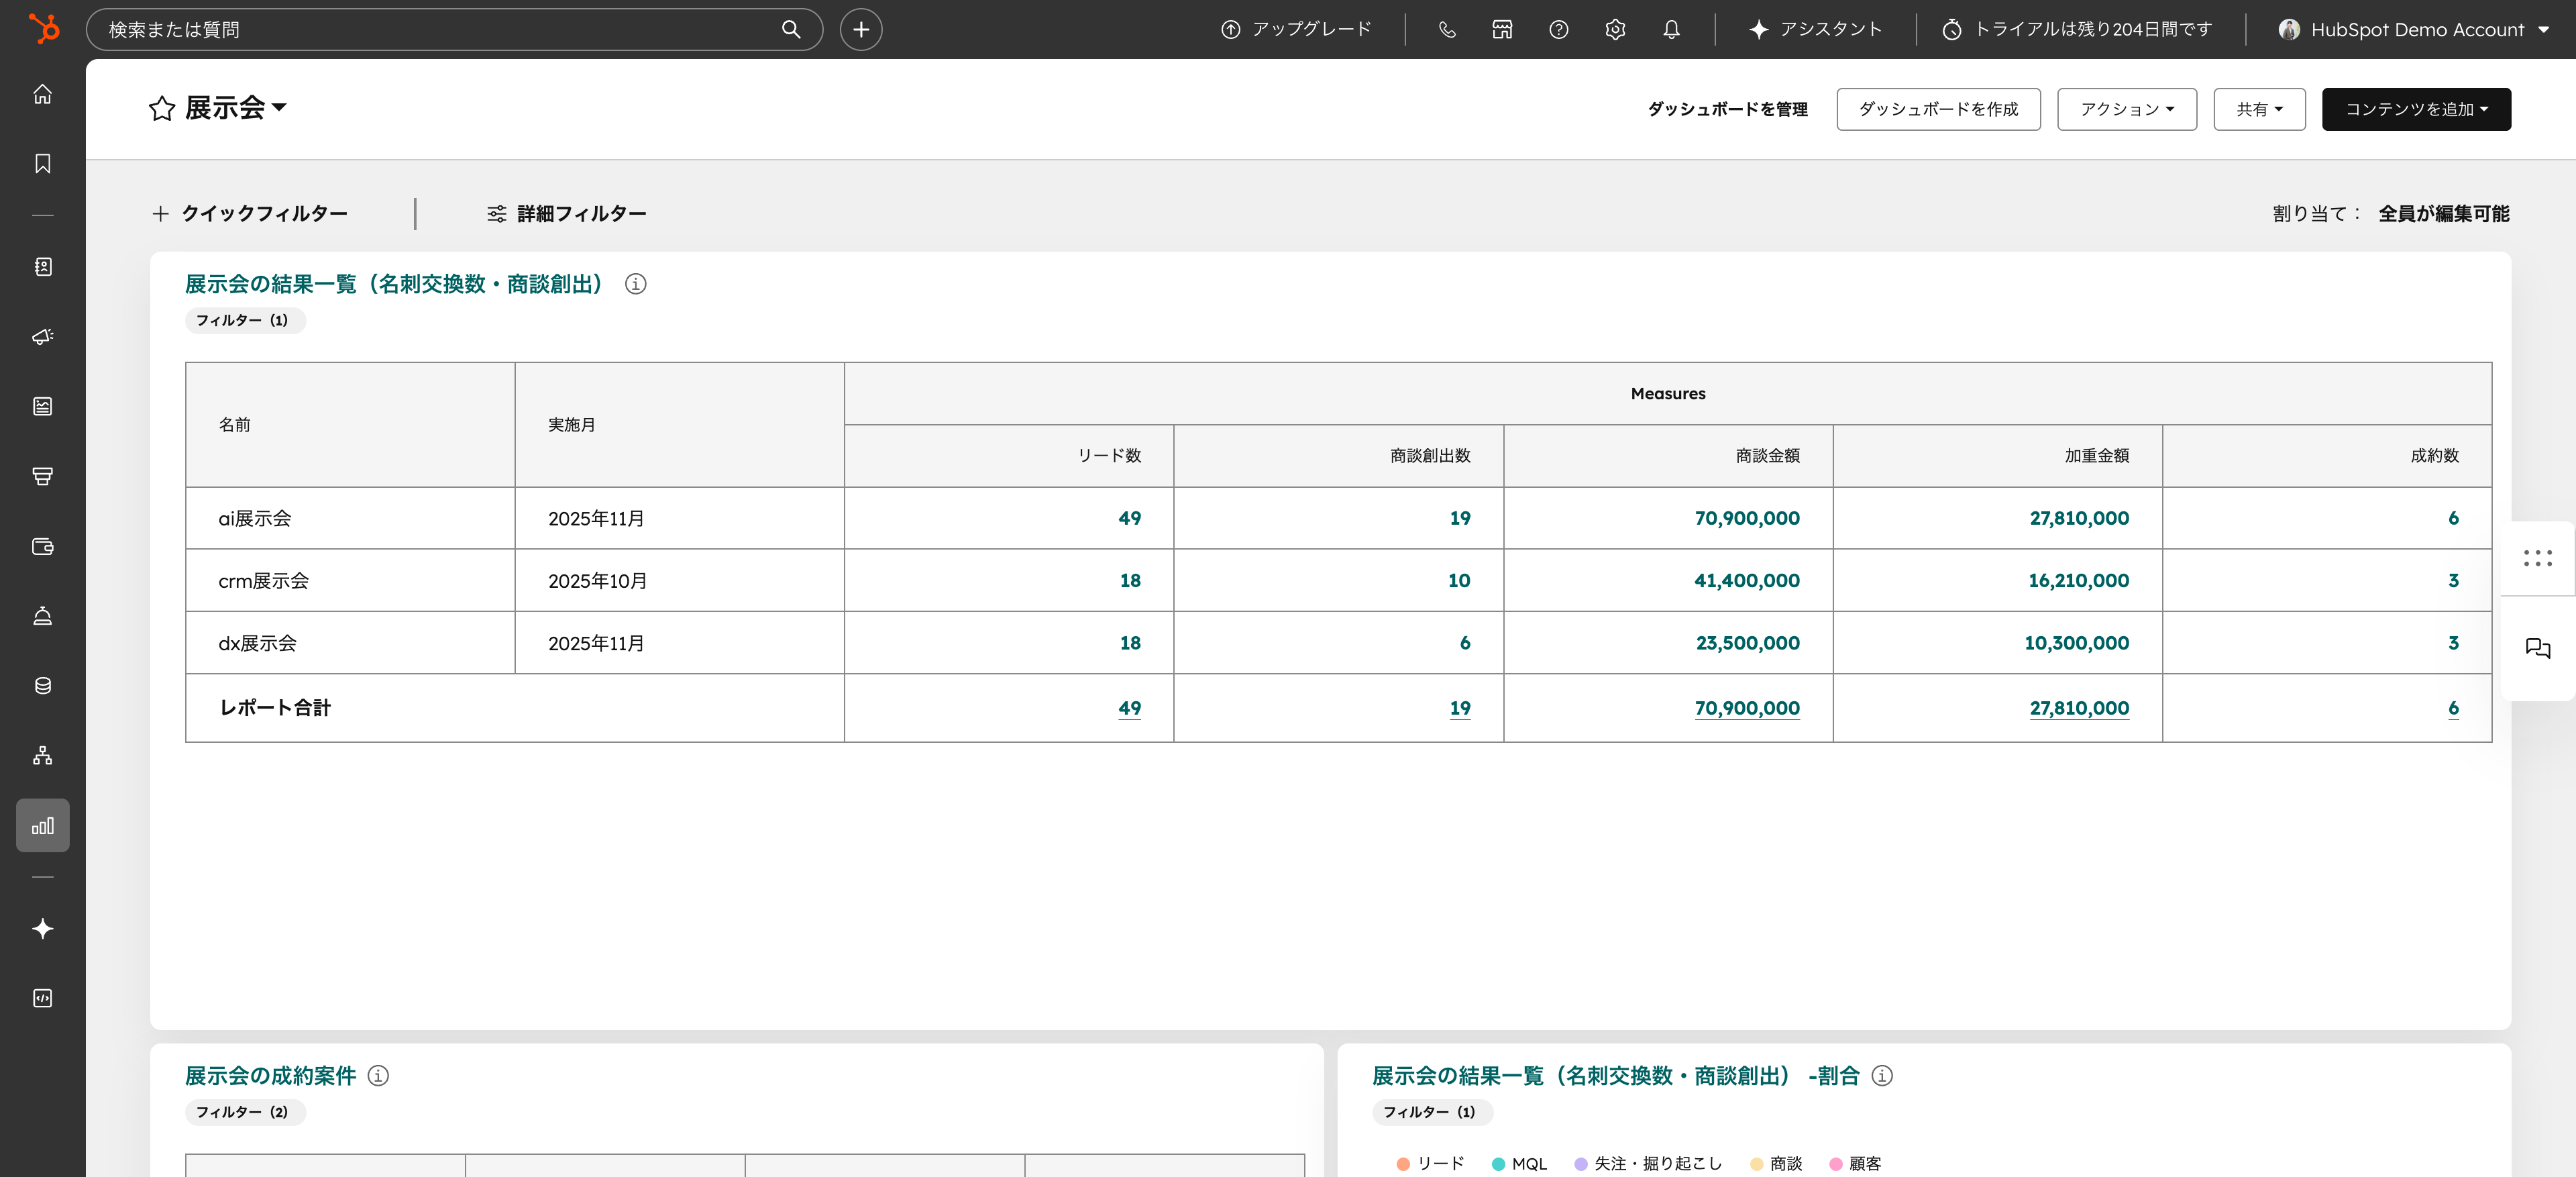2576x1177 pixels.
Task: Favorite dashboard with the star icon
Action: click(x=162, y=108)
